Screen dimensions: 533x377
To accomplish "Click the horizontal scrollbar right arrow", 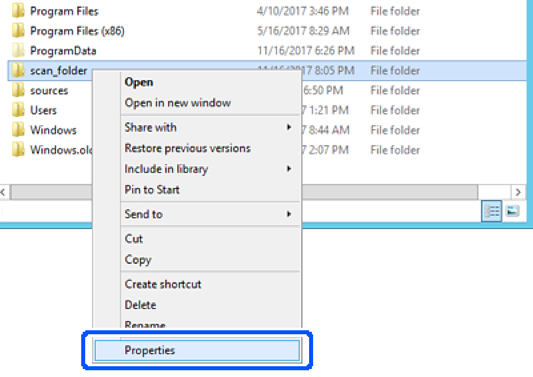I will point(518,192).
